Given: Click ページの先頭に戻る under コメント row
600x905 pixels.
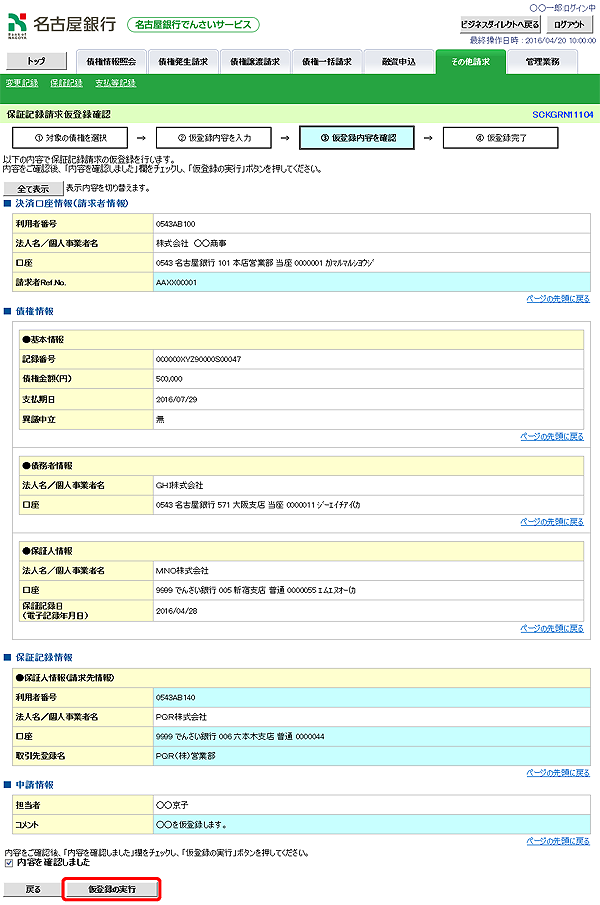Looking at the screenshot, I should point(558,842).
